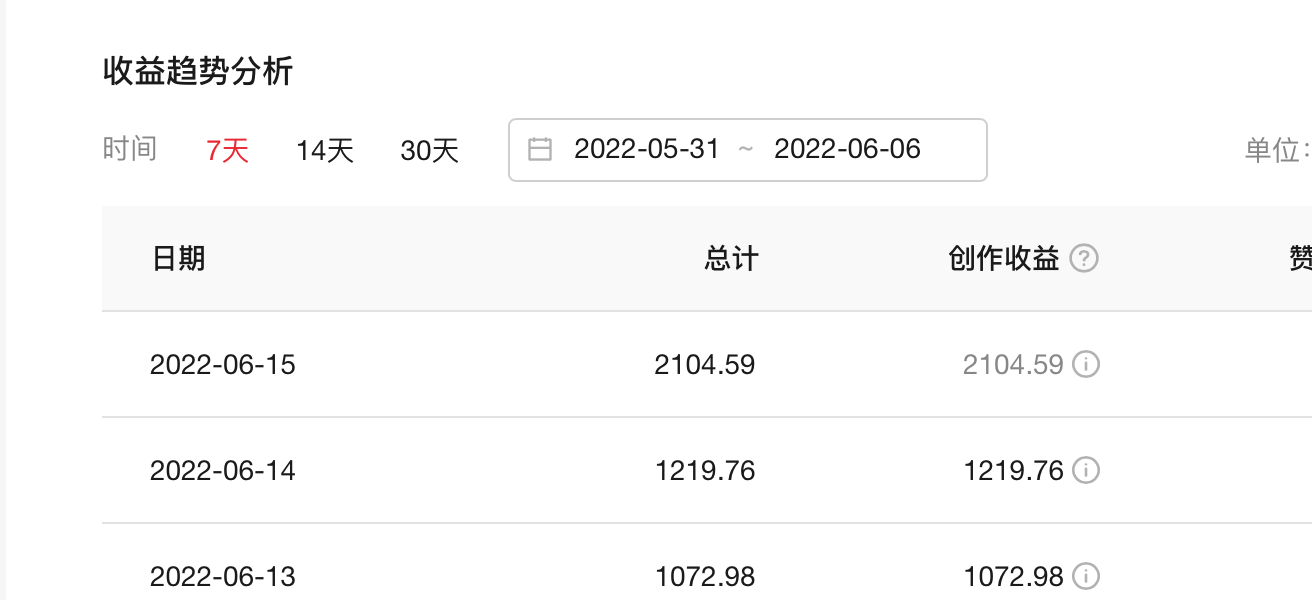Enable the 30天 time range
Viewport: 1312px width, 600px height.
tap(430, 149)
